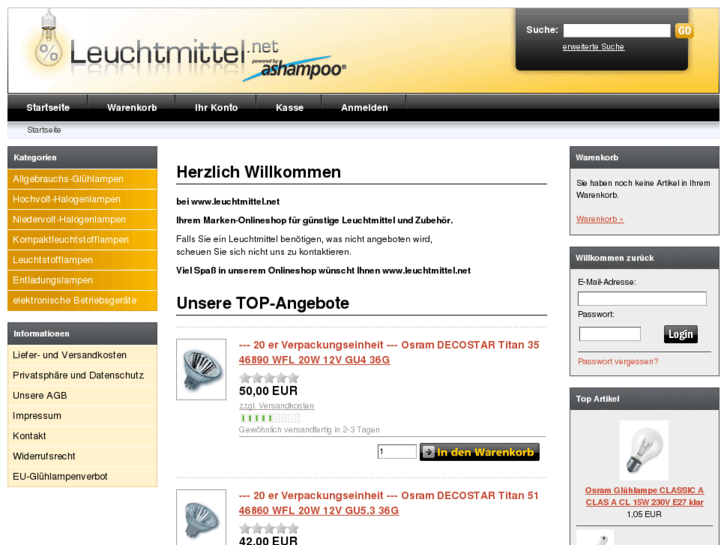Click zzgl. Versandkosten link under 50,00 EUR

click(x=276, y=406)
